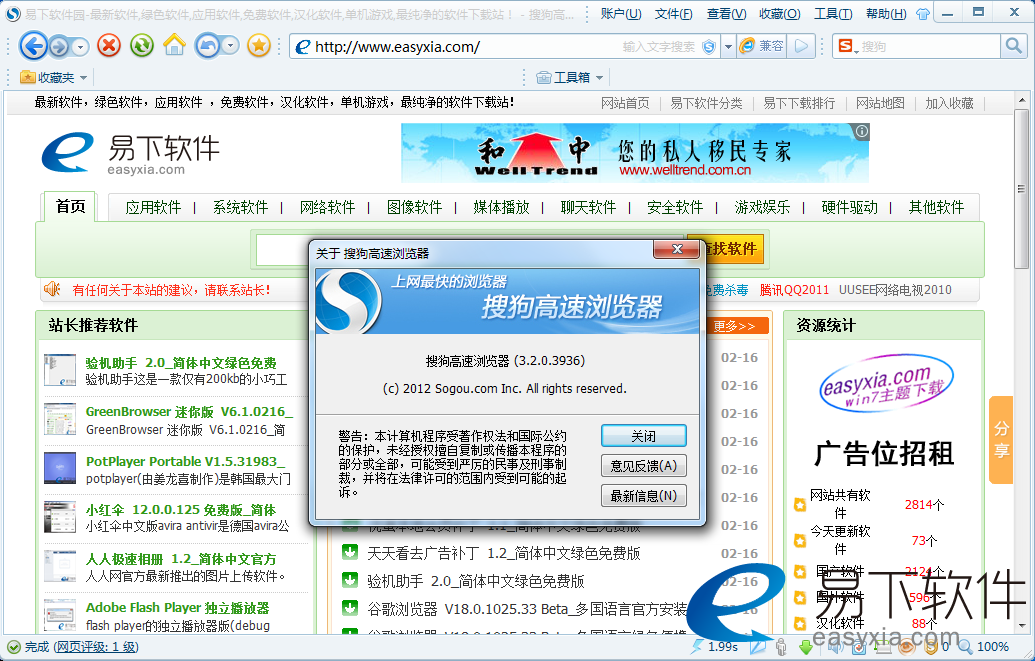Open the home page house icon
Image resolution: width=1035 pixels, height=661 pixels.
point(174,46)
